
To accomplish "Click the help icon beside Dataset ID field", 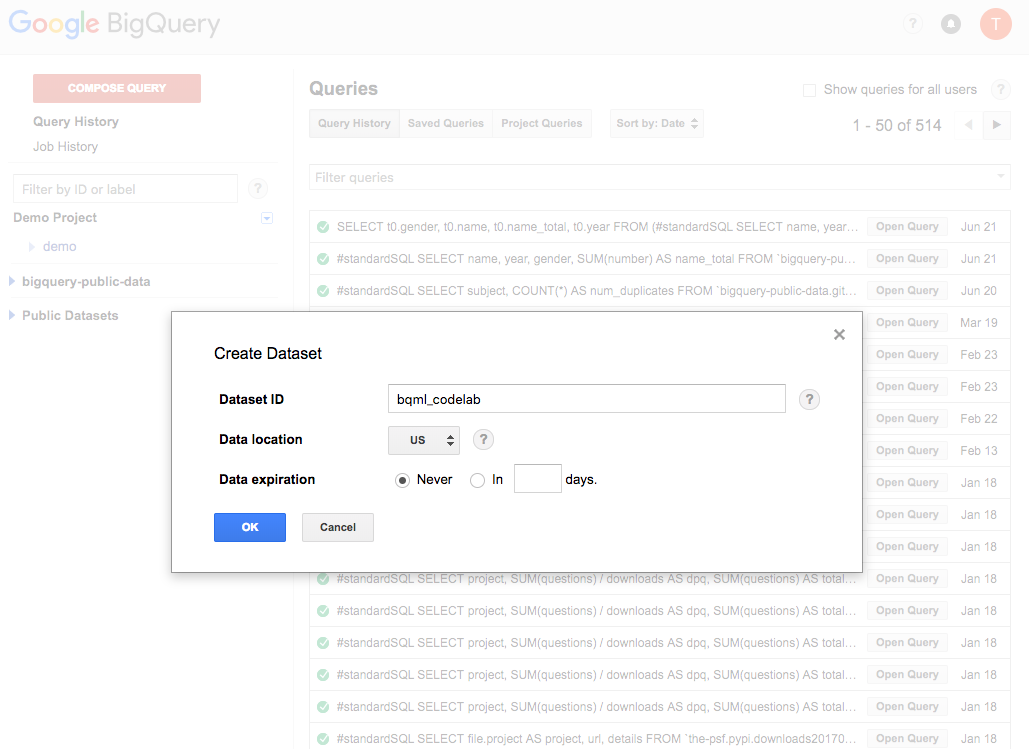I will click(809, 398).
